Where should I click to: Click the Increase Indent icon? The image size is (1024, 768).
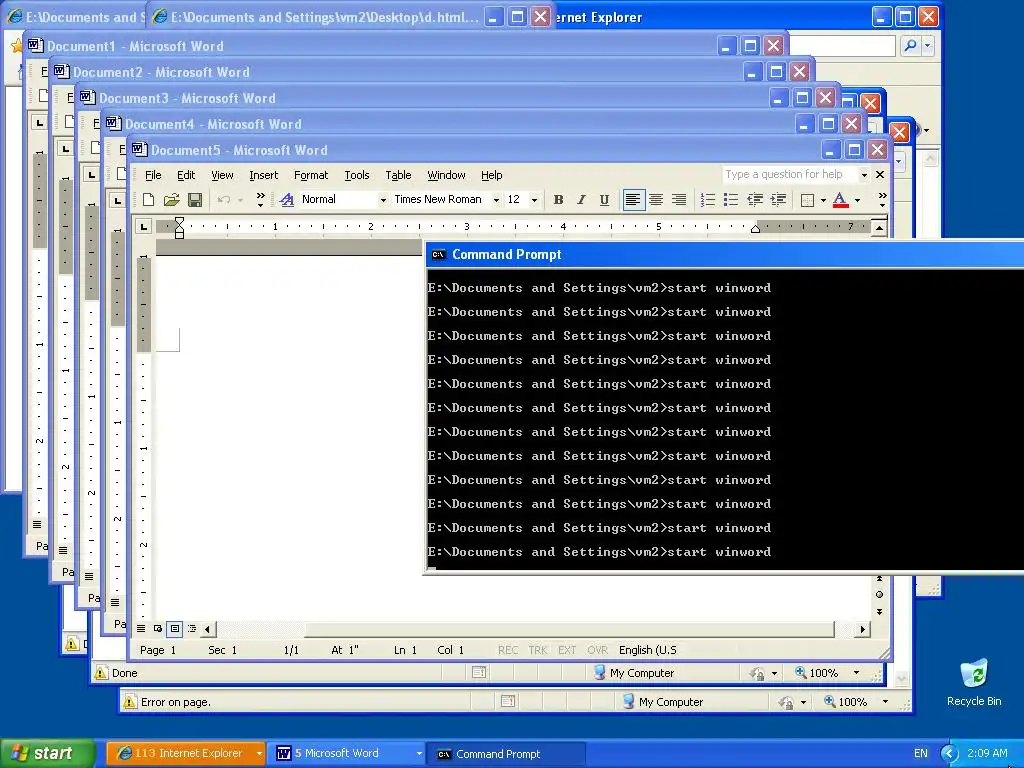(x=778, y=200)
